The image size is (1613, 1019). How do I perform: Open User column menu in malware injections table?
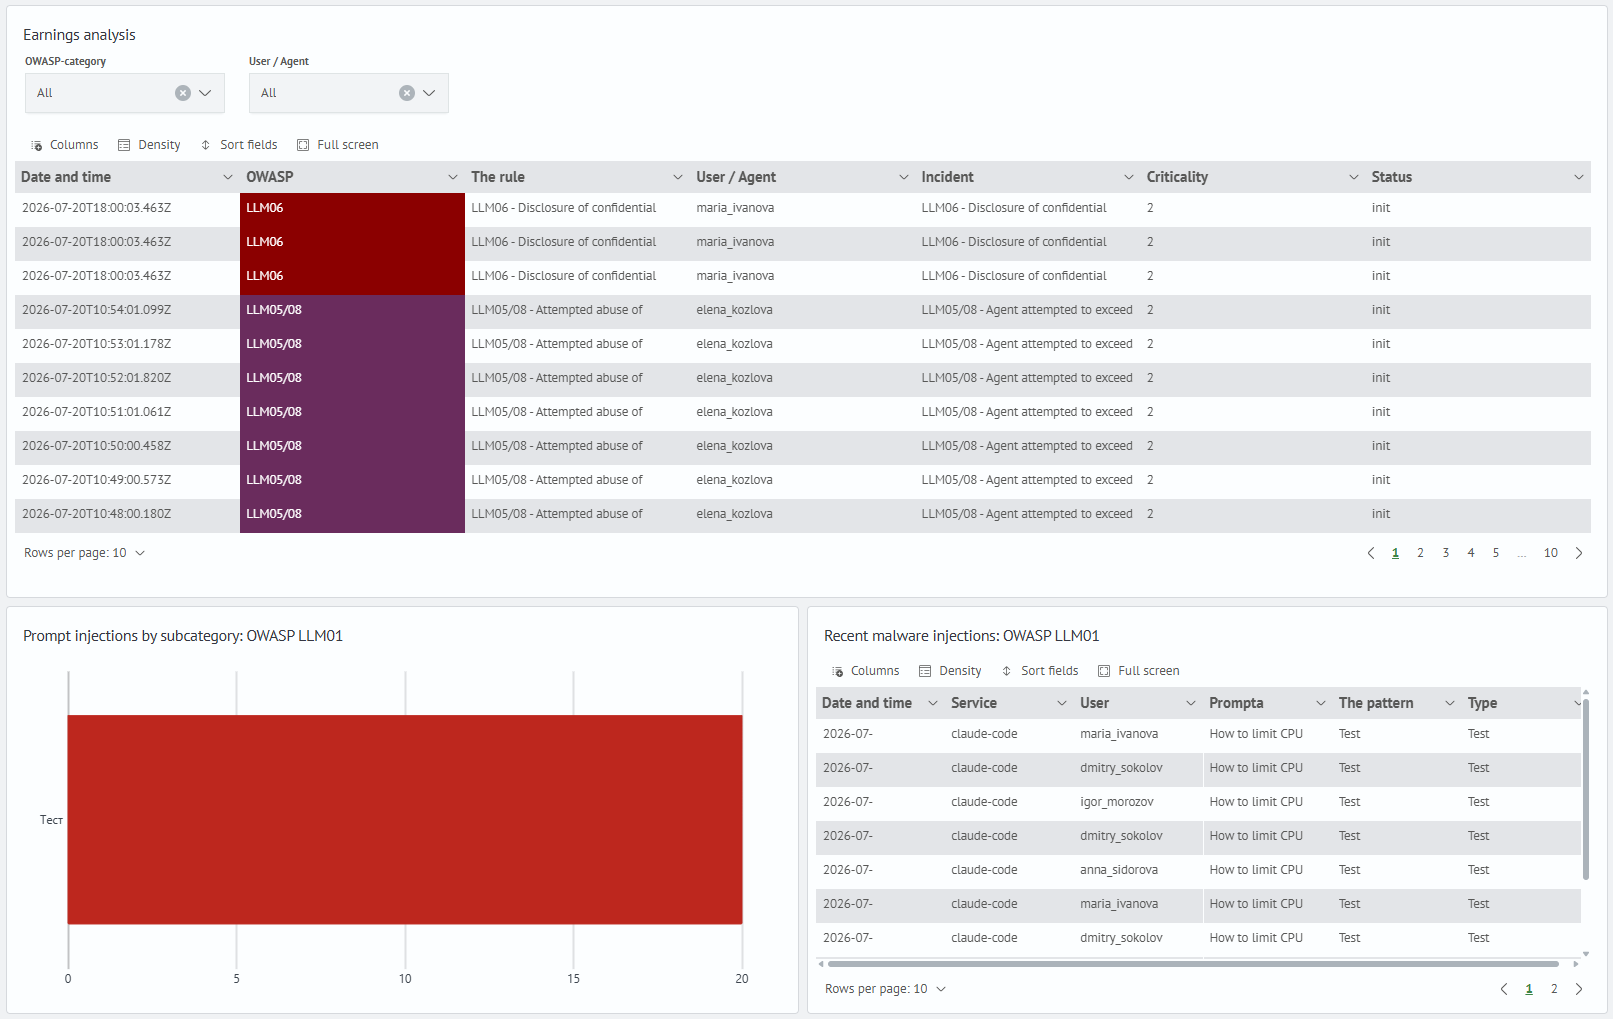1191,703
